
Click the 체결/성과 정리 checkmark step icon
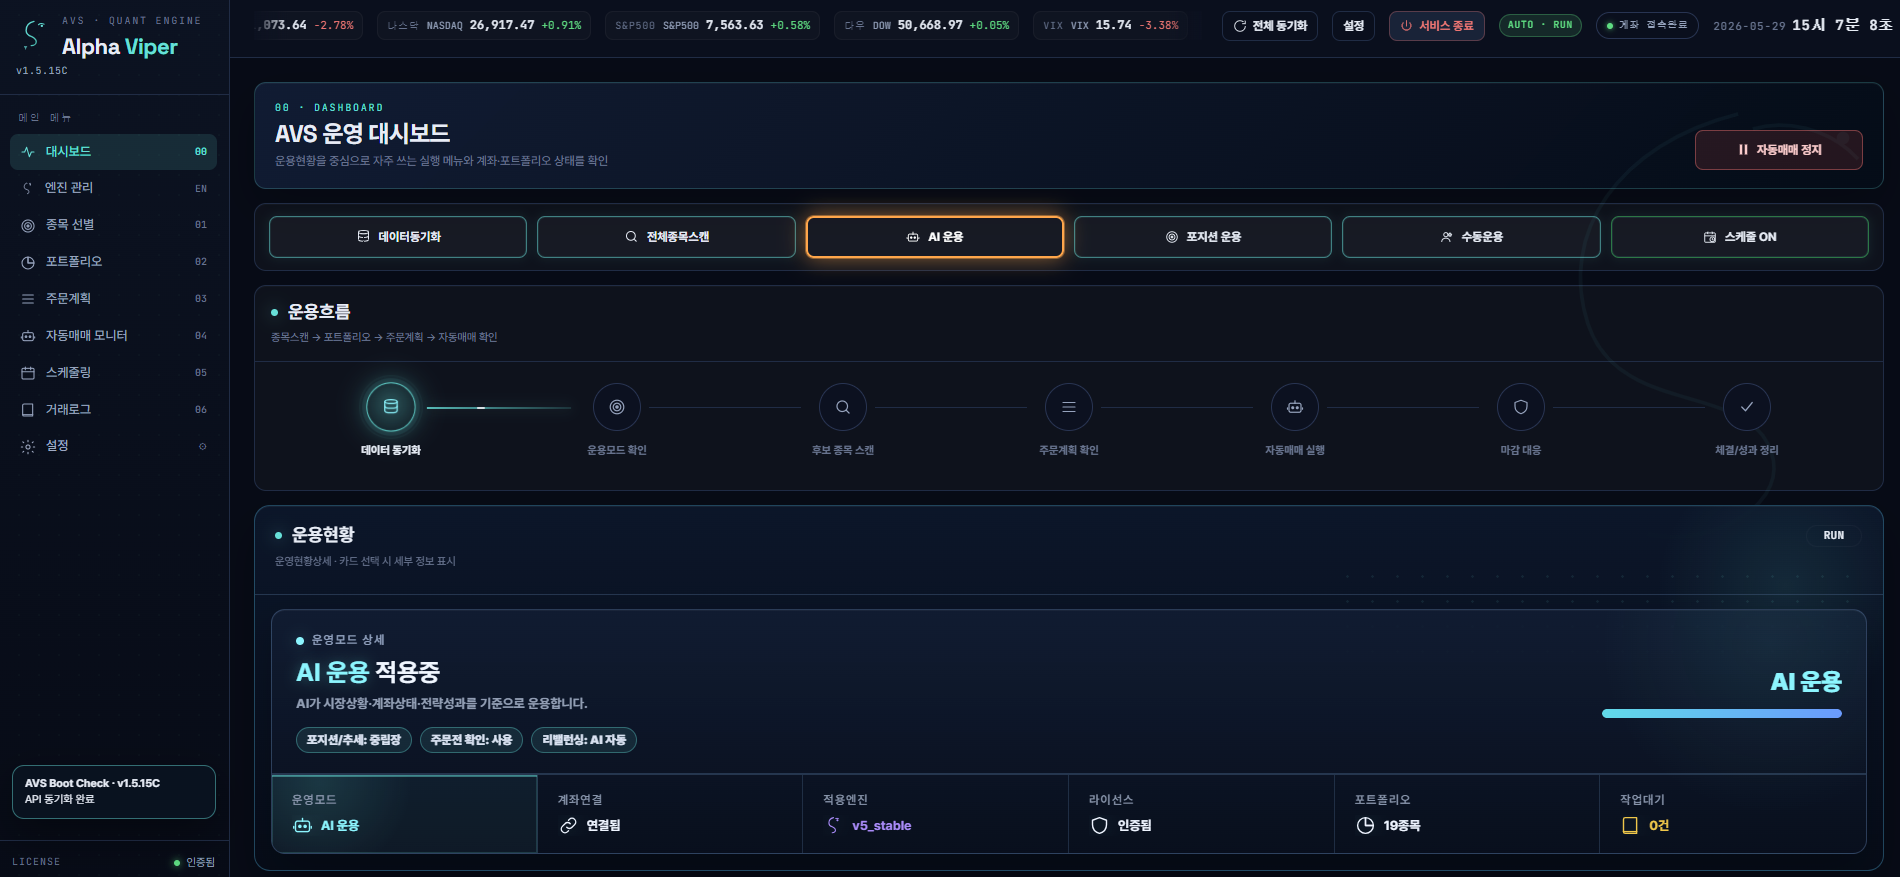pos(1747,407)
